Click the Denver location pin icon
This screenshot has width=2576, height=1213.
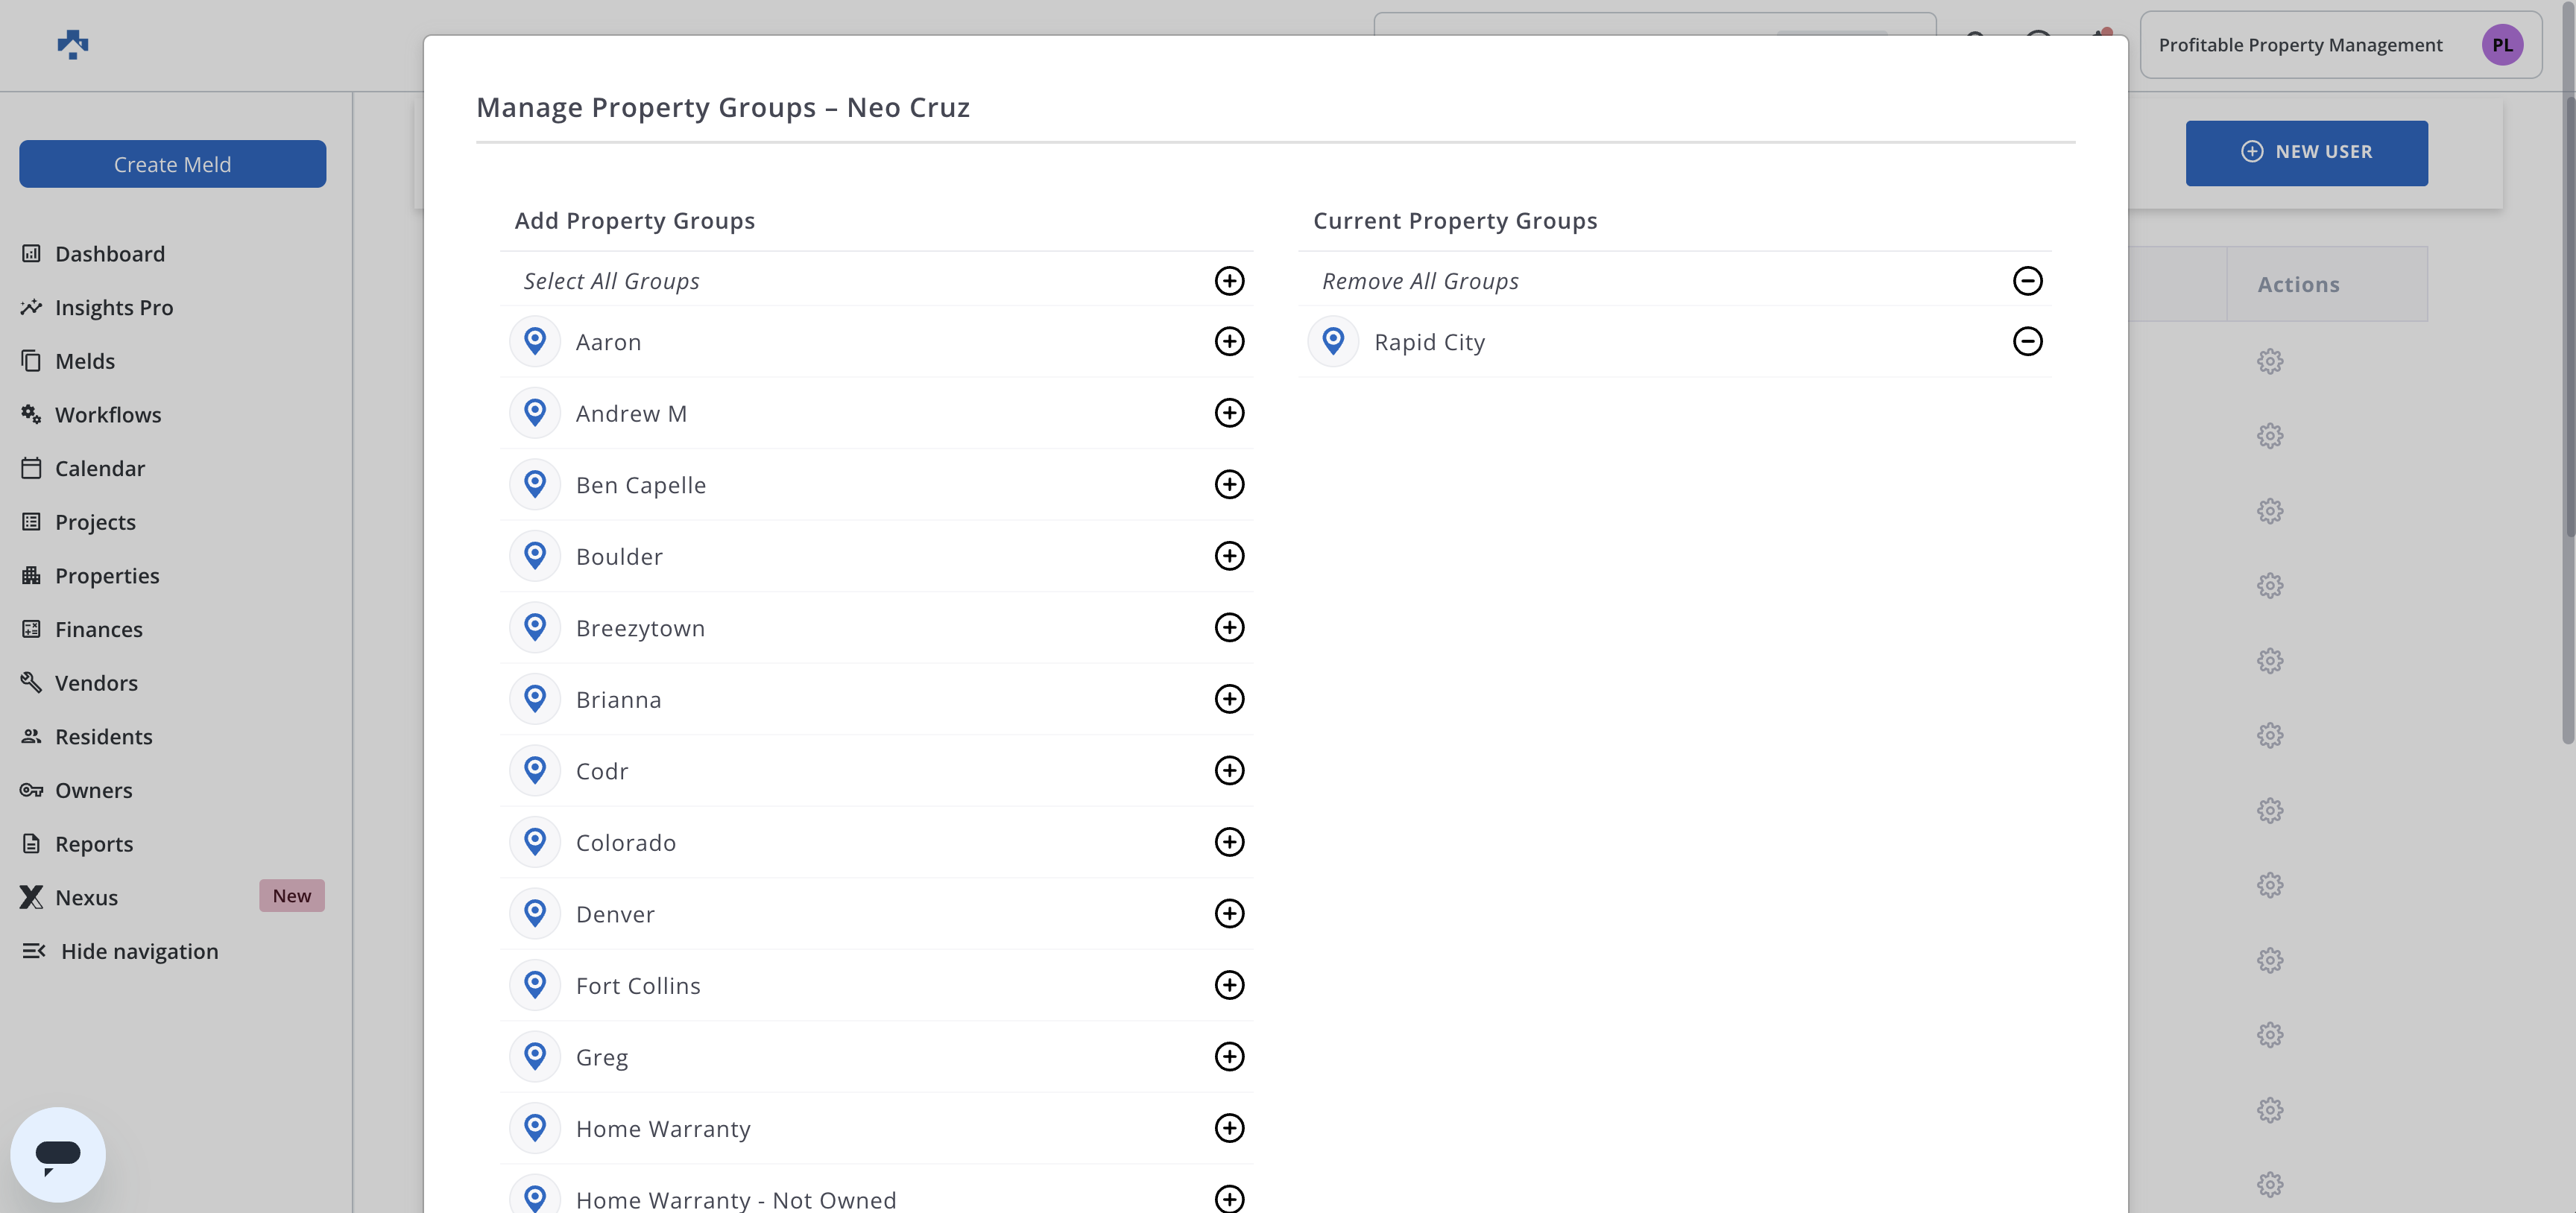(535, 914)
